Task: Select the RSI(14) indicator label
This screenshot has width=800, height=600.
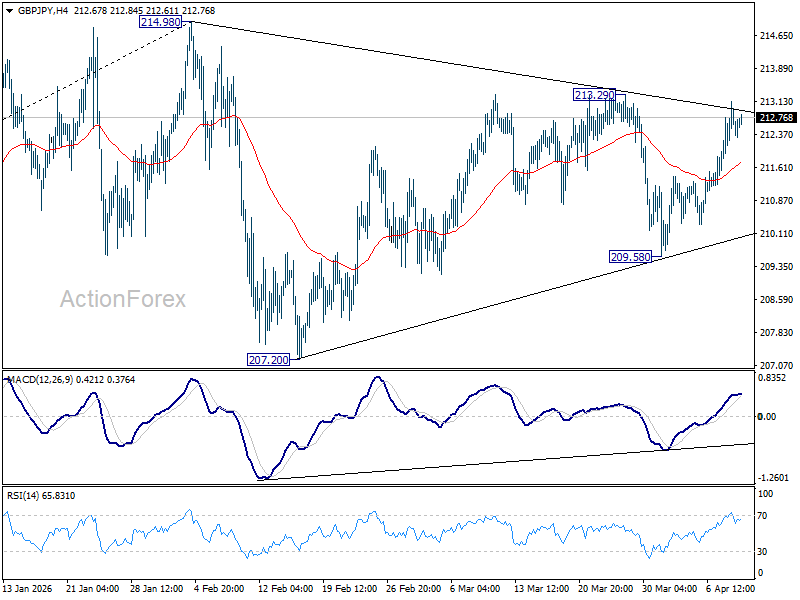Action: (24, 495)
